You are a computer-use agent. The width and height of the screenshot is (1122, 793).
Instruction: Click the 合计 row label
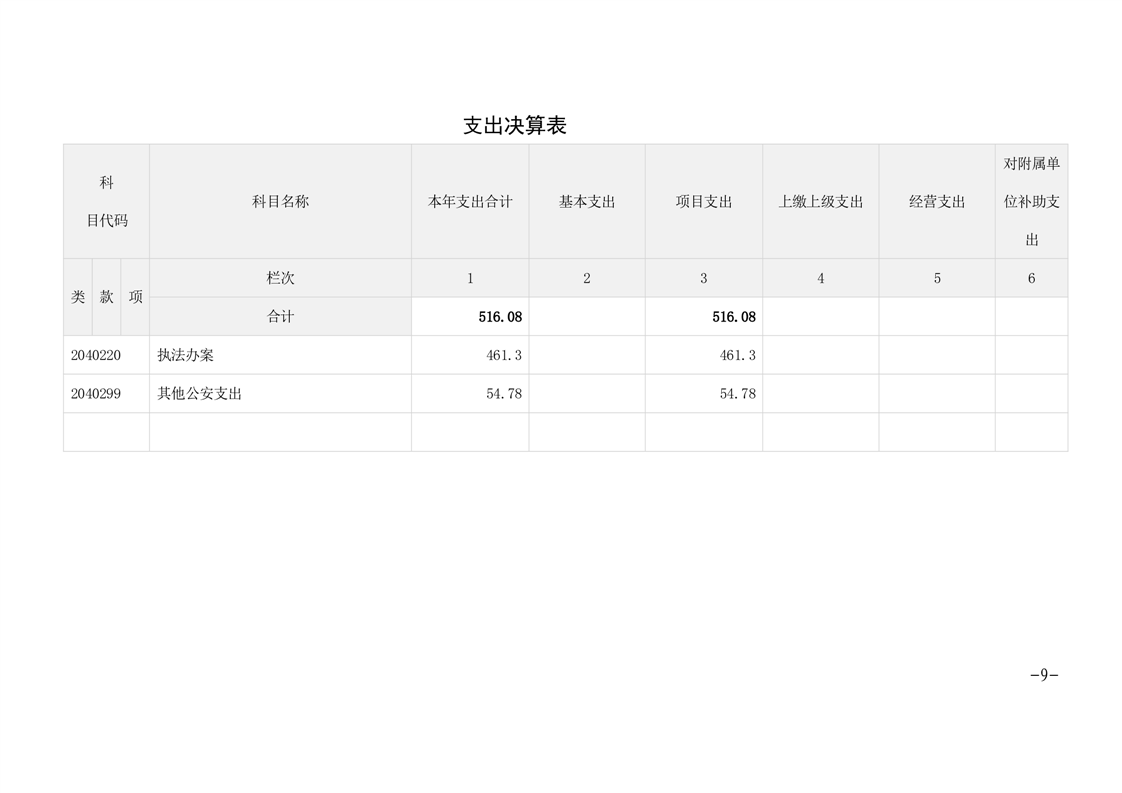coord(280,317)
